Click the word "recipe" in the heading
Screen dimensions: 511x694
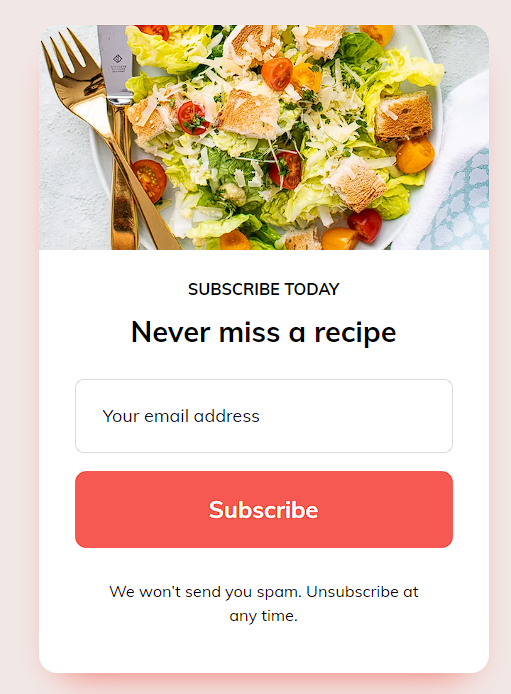click(355, 333)
